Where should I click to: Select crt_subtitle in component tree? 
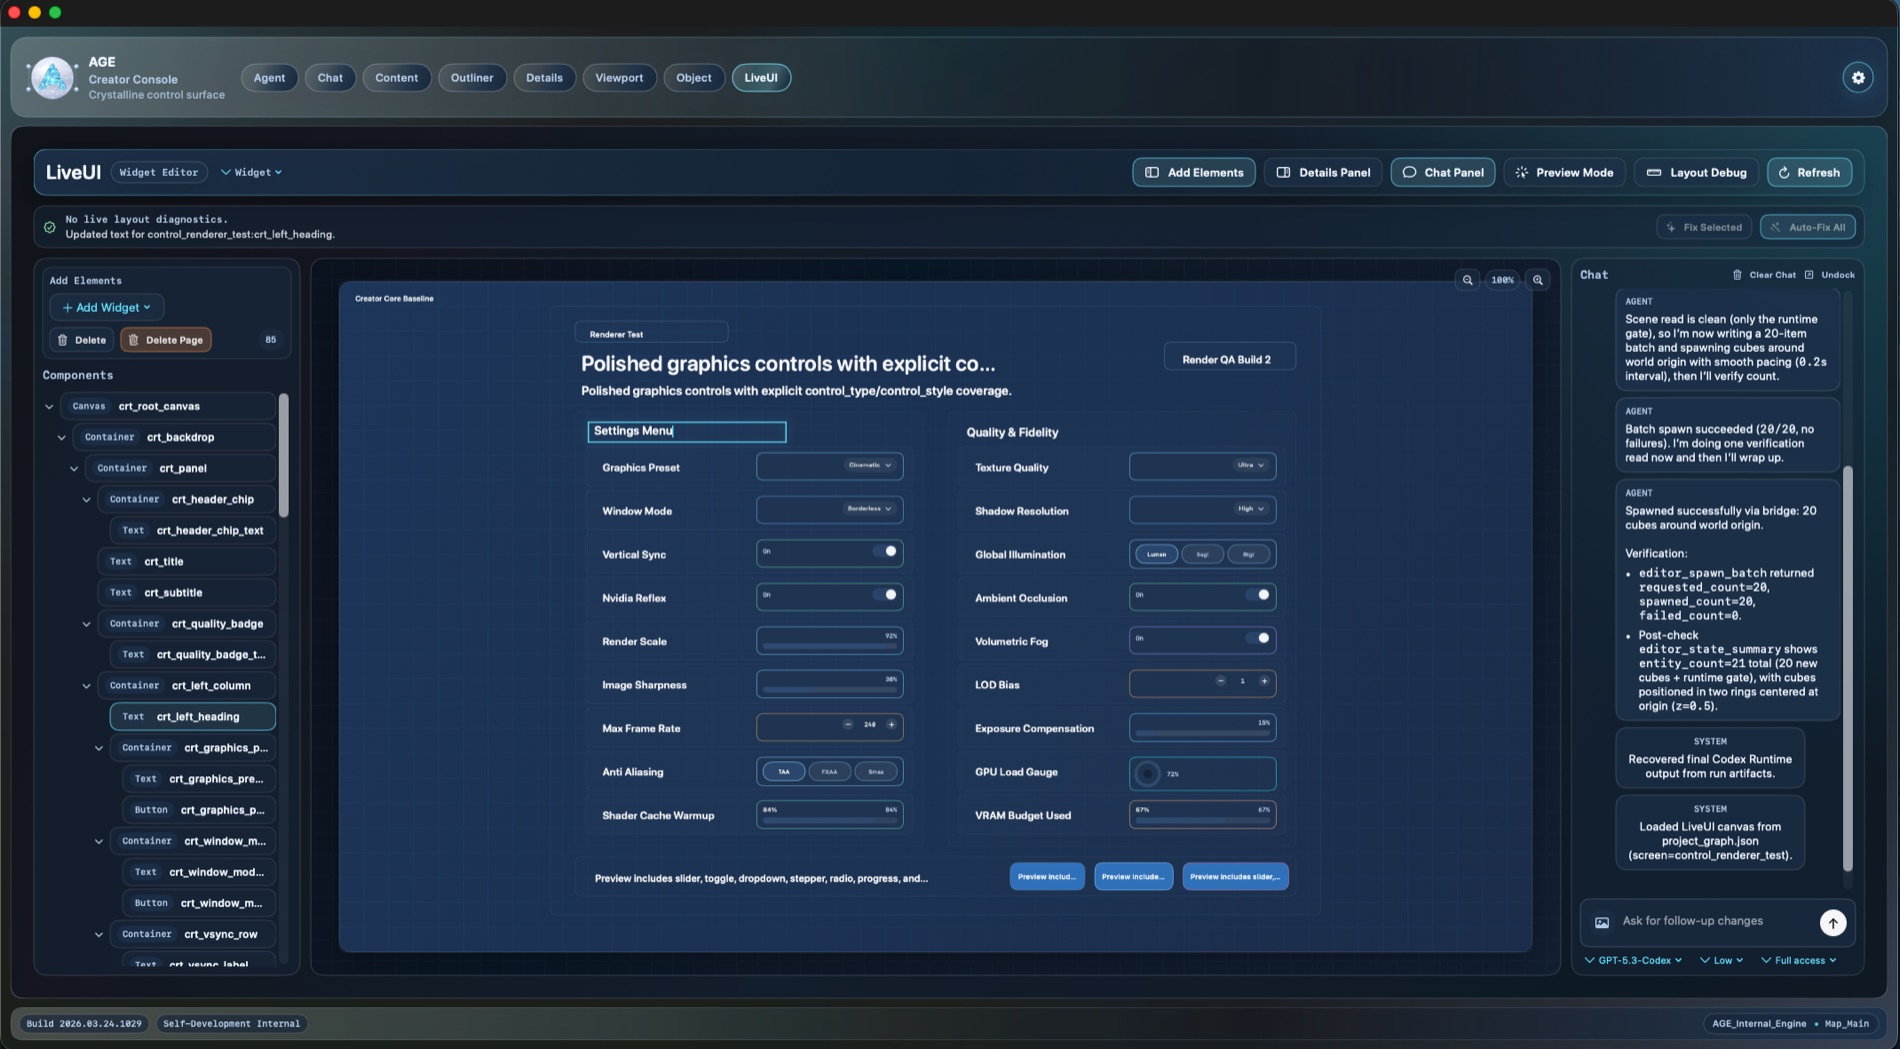[188, 593]
